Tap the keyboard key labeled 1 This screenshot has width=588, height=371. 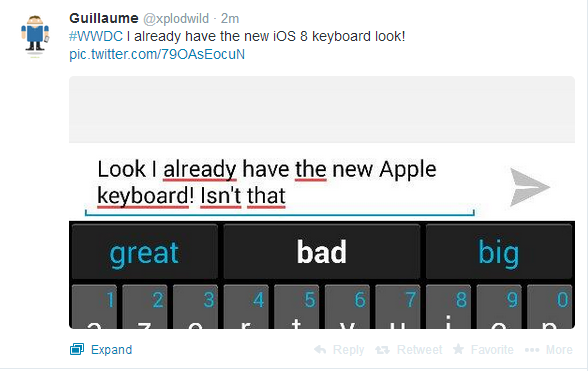(x=94, y=307)
